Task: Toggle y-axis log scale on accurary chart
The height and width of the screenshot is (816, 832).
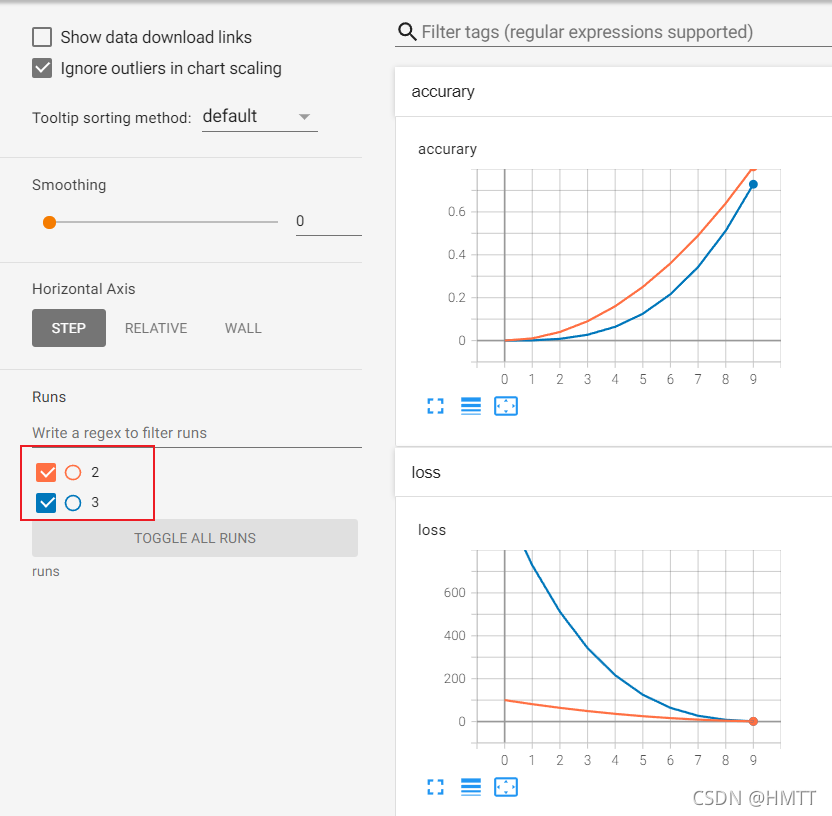Action: click(x=471, y=406)
